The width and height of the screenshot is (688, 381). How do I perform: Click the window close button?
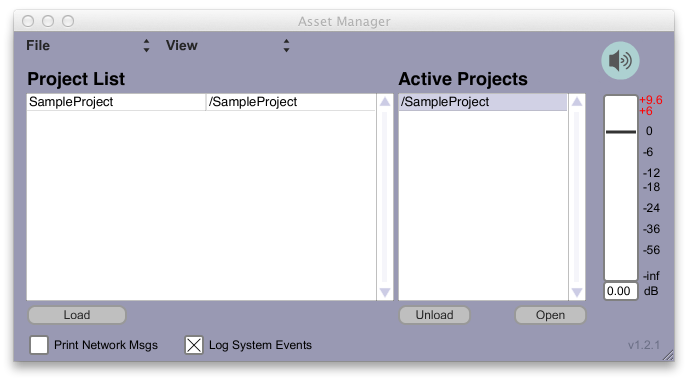click(x=28, y=21)
